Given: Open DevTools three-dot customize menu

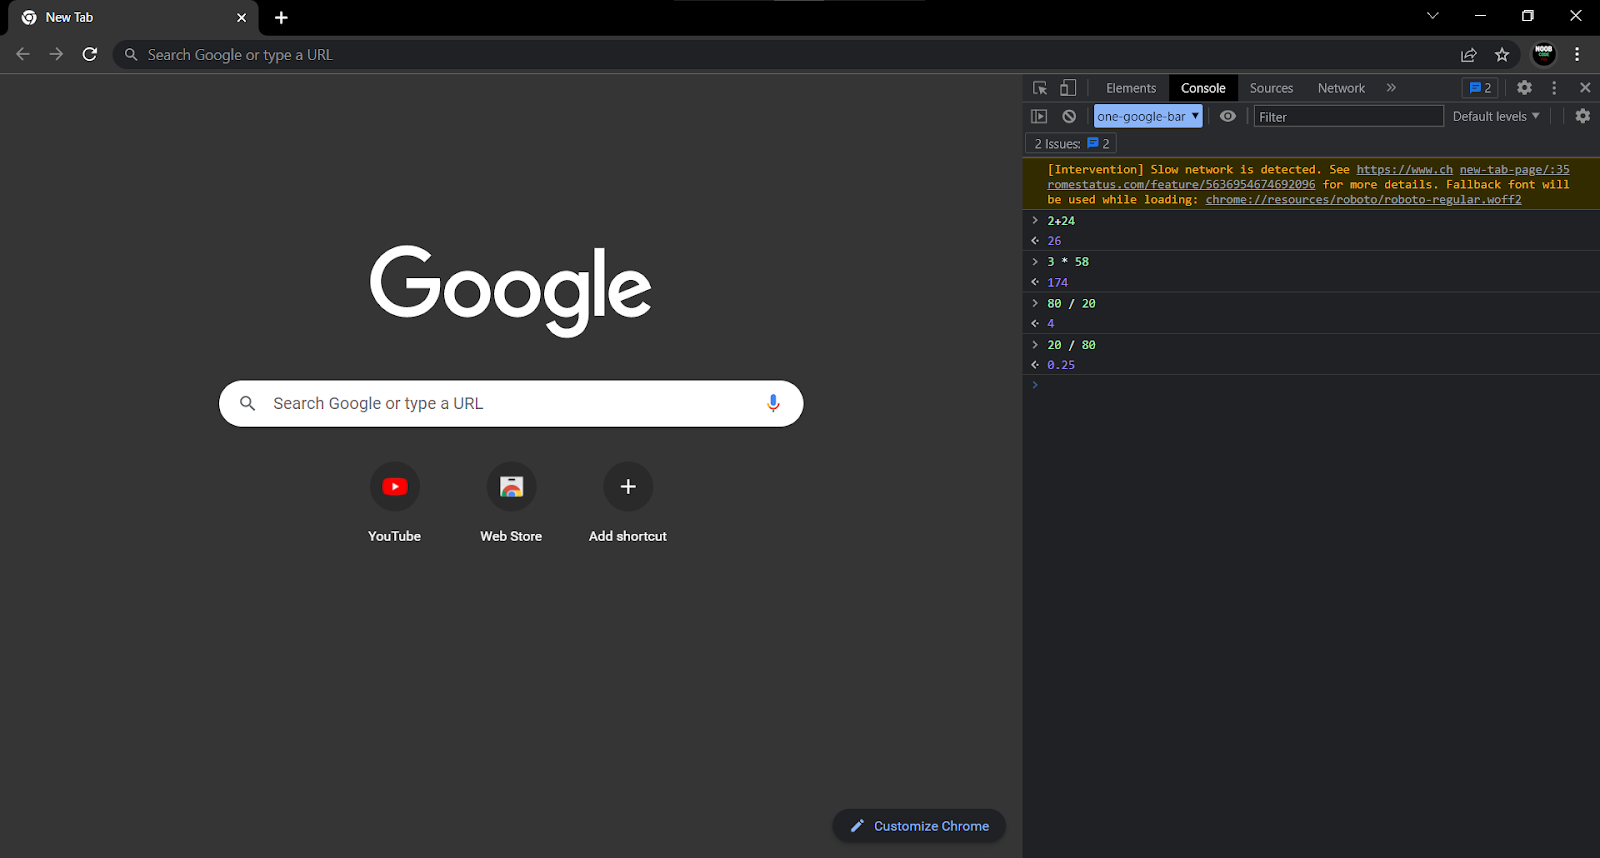Looking at the screenshot, I should point(1554,88).
